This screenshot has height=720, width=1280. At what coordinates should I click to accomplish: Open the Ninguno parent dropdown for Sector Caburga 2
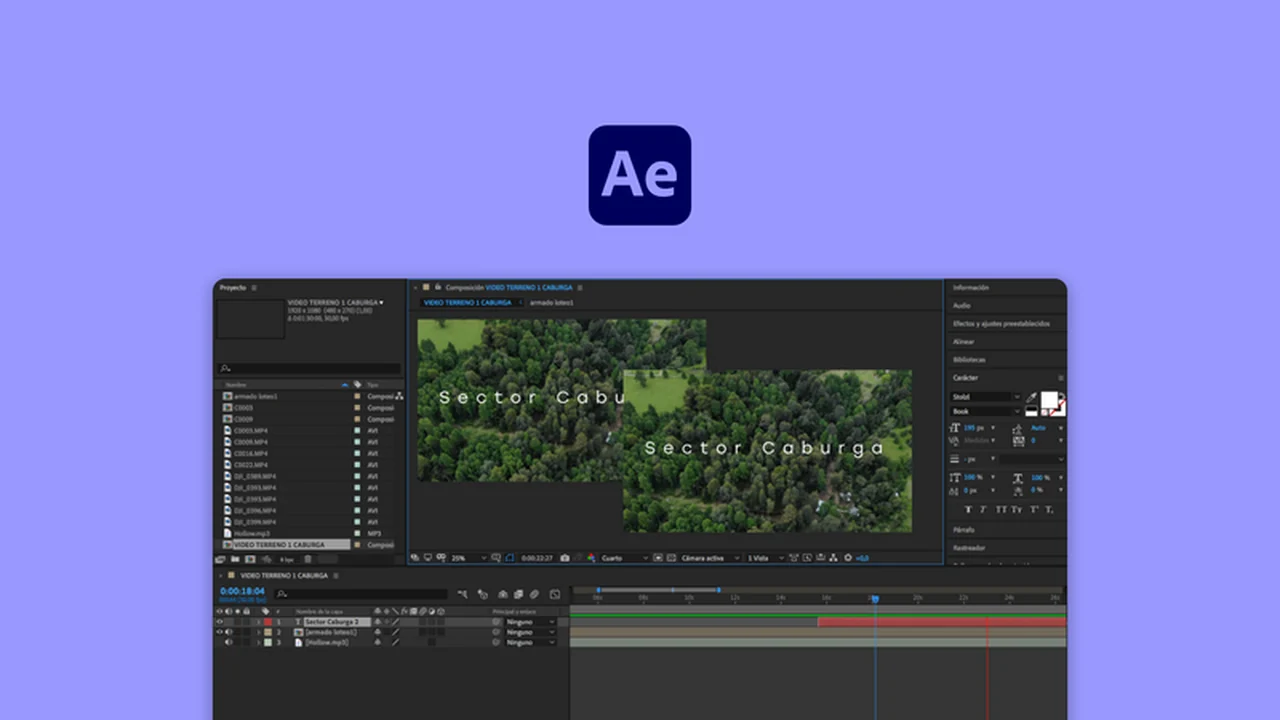[531, 622]
